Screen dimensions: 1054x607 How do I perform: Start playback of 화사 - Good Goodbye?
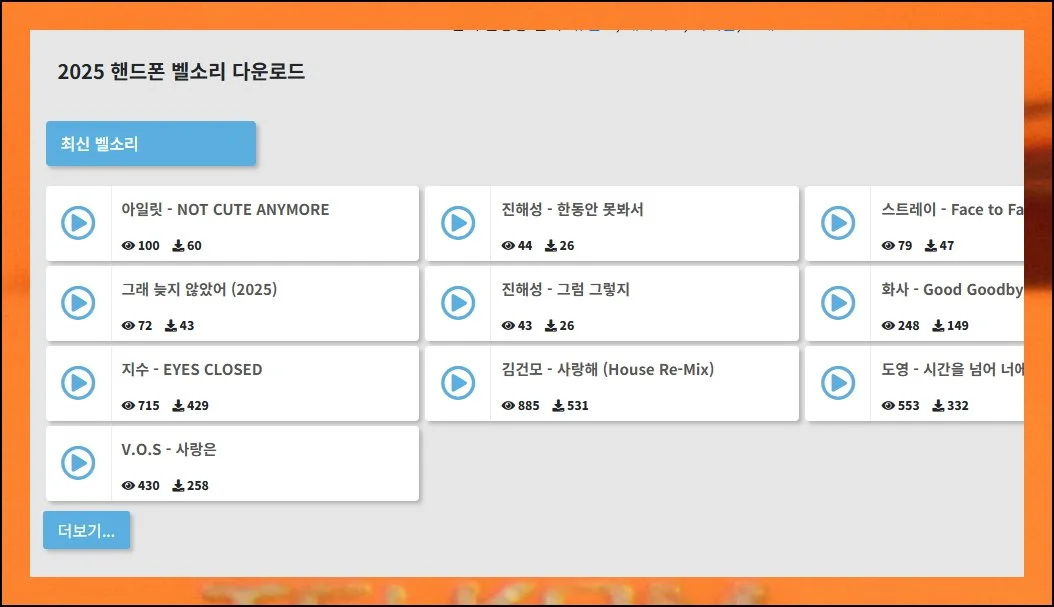coord(838,302)
